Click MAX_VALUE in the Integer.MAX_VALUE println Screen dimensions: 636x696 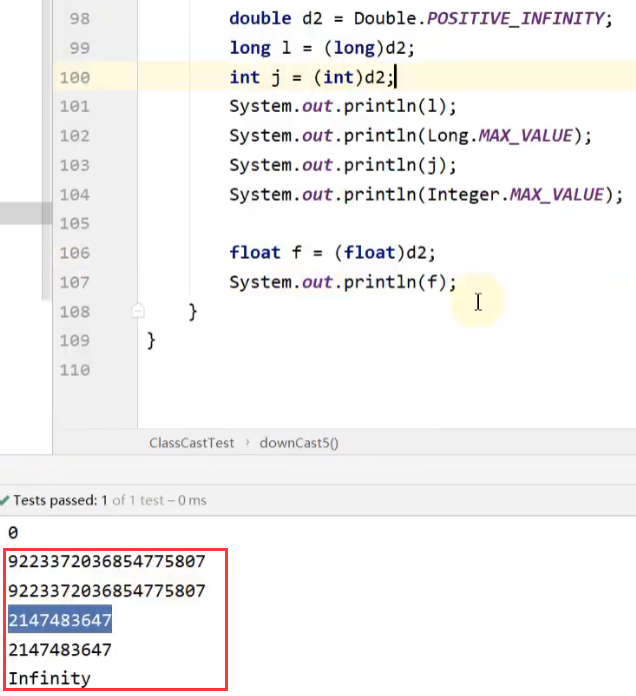pos(557,194)
